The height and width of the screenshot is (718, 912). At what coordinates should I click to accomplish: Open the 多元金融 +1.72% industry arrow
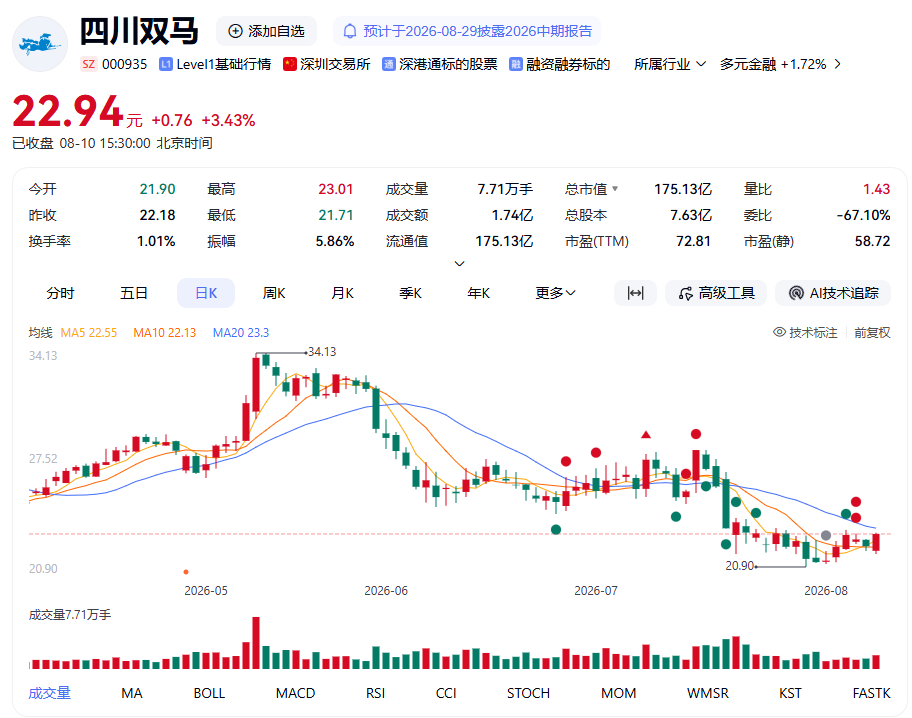(838, 64)
